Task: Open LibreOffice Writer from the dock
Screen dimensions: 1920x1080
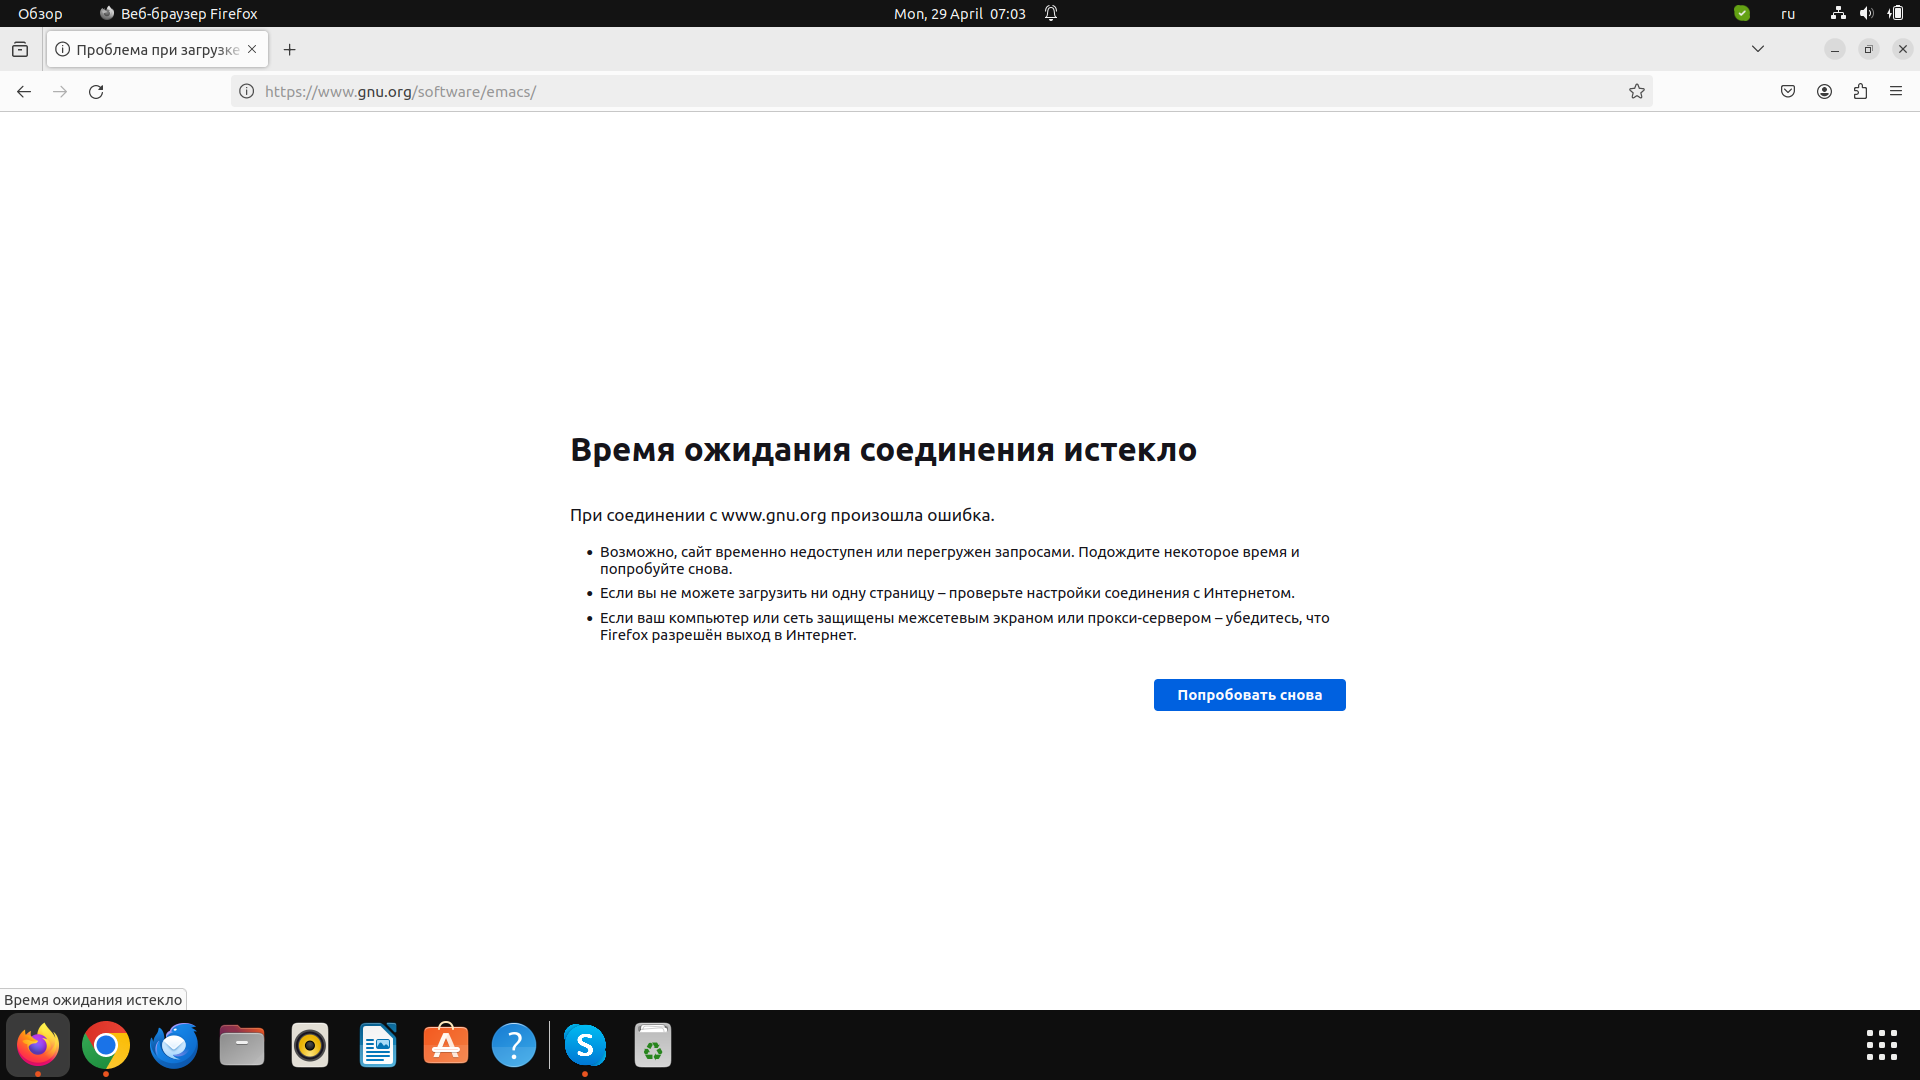Action: 377,1045
